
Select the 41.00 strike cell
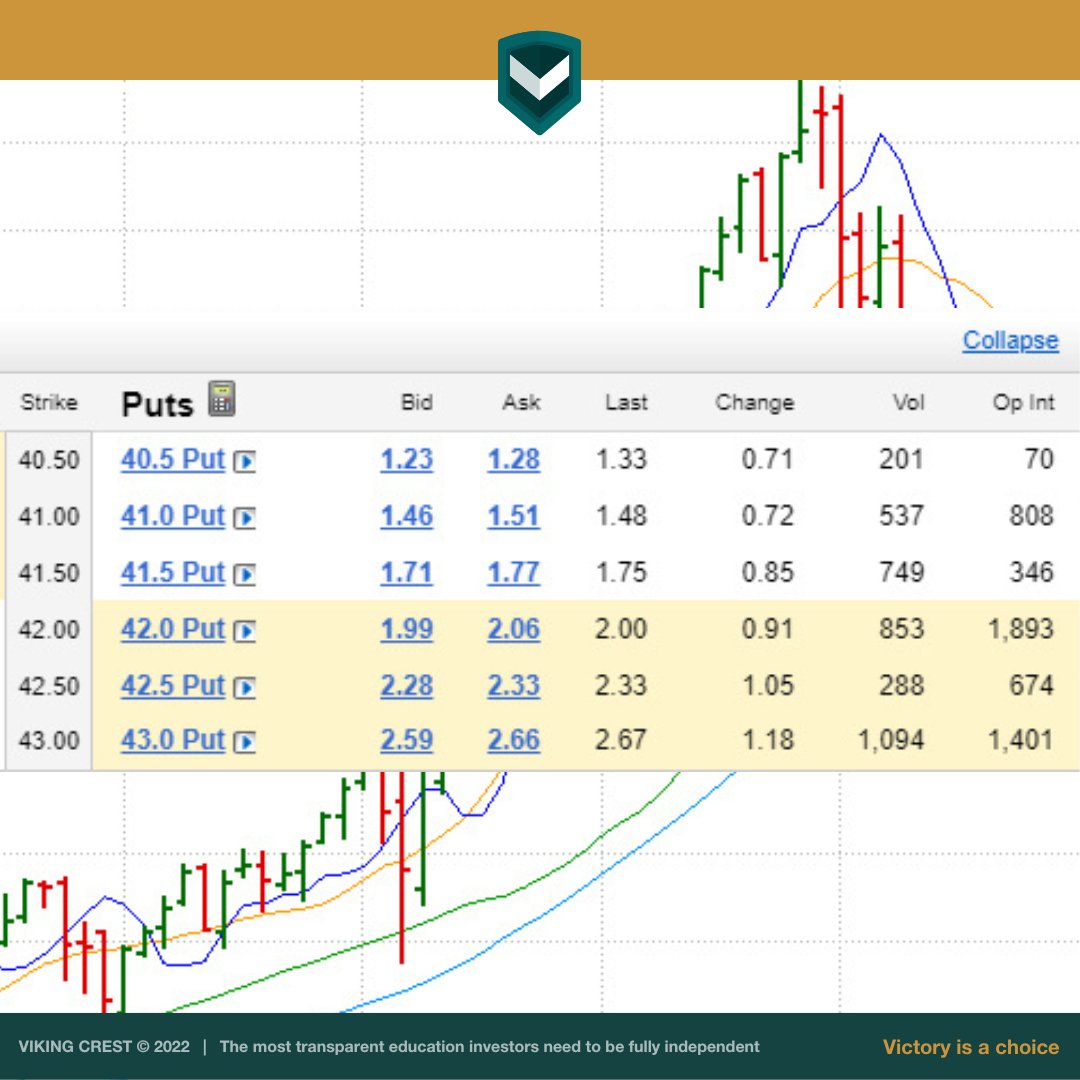tap(49, 517)
